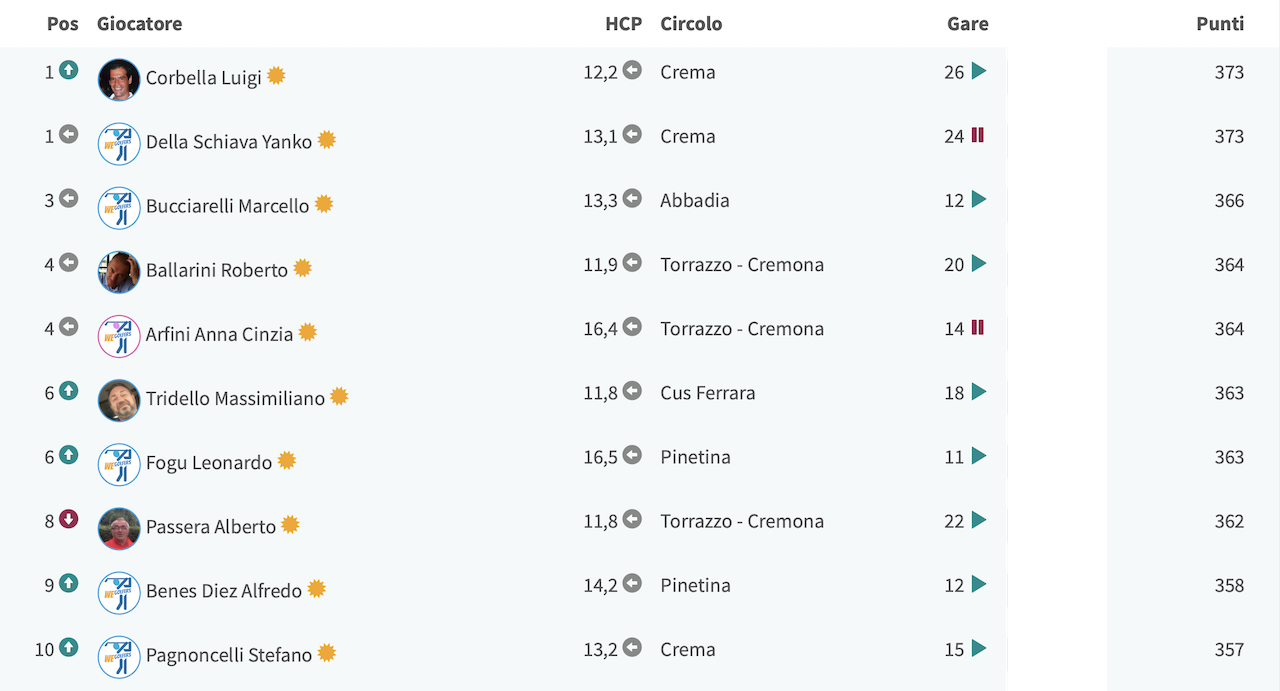Click the Giocatore column header
This screenshot has height=691, width=1280.
139,24
